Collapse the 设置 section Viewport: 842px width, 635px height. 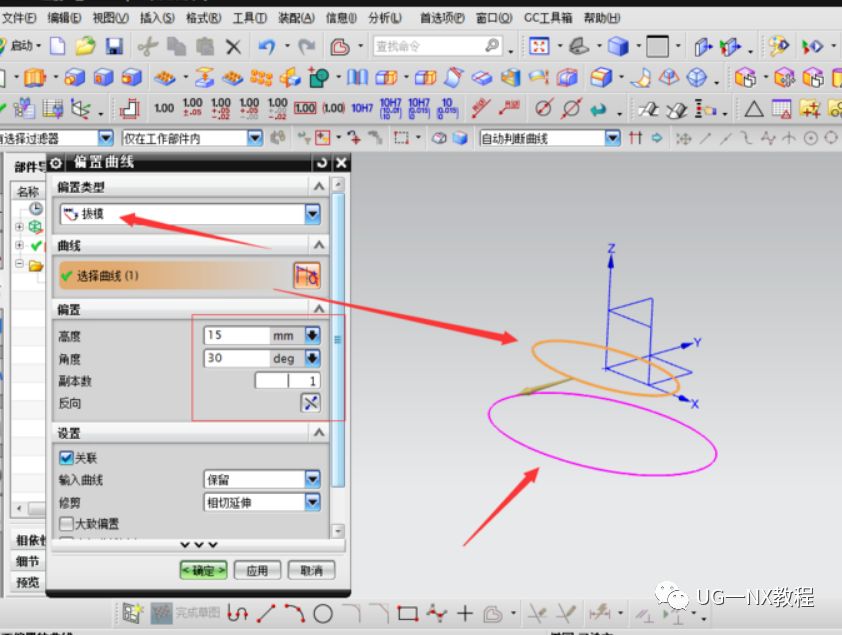coord(319,433)
